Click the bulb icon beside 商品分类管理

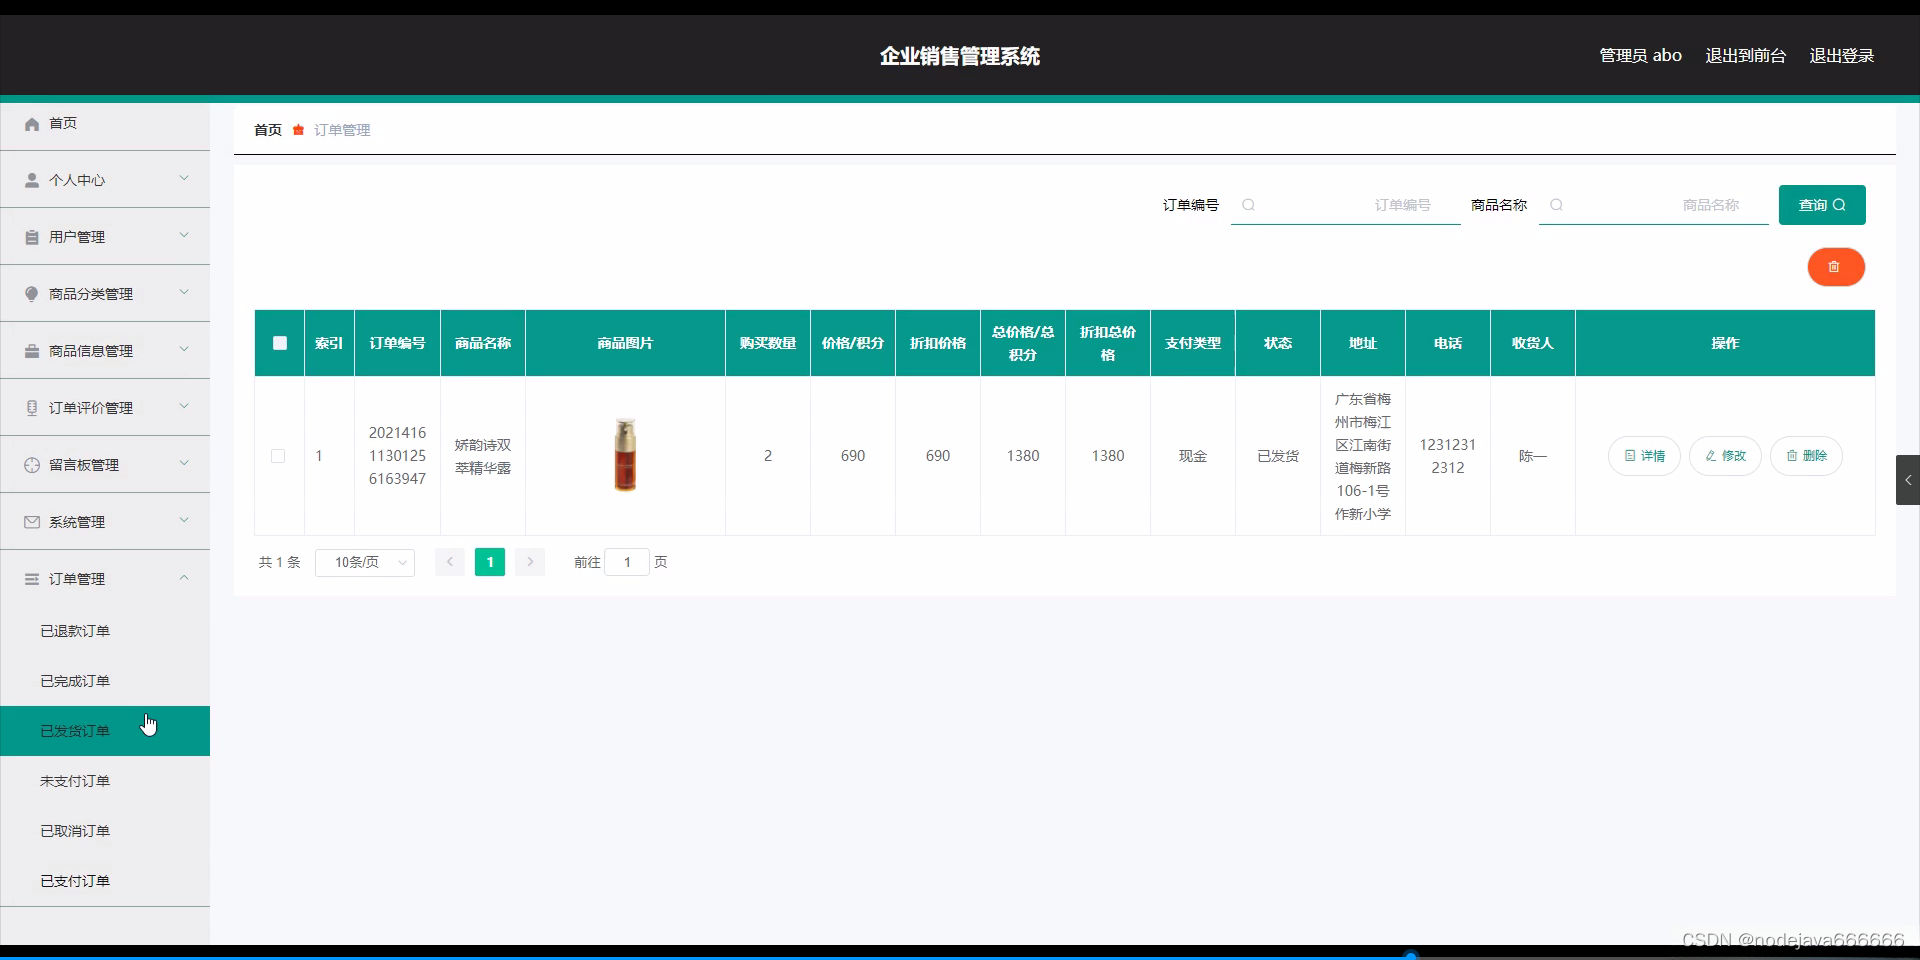tap(32, 295)
